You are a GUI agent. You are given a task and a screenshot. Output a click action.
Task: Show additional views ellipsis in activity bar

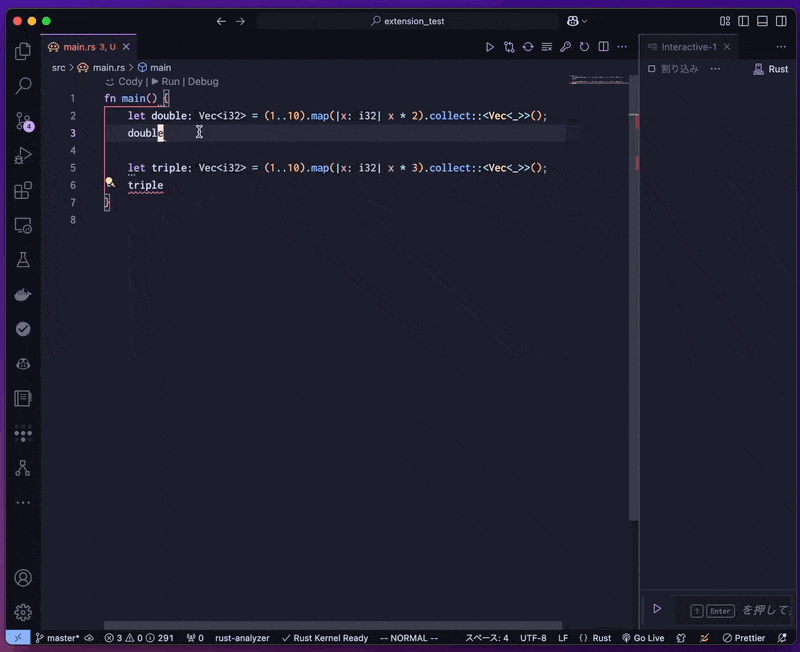(x=23, y=503)
